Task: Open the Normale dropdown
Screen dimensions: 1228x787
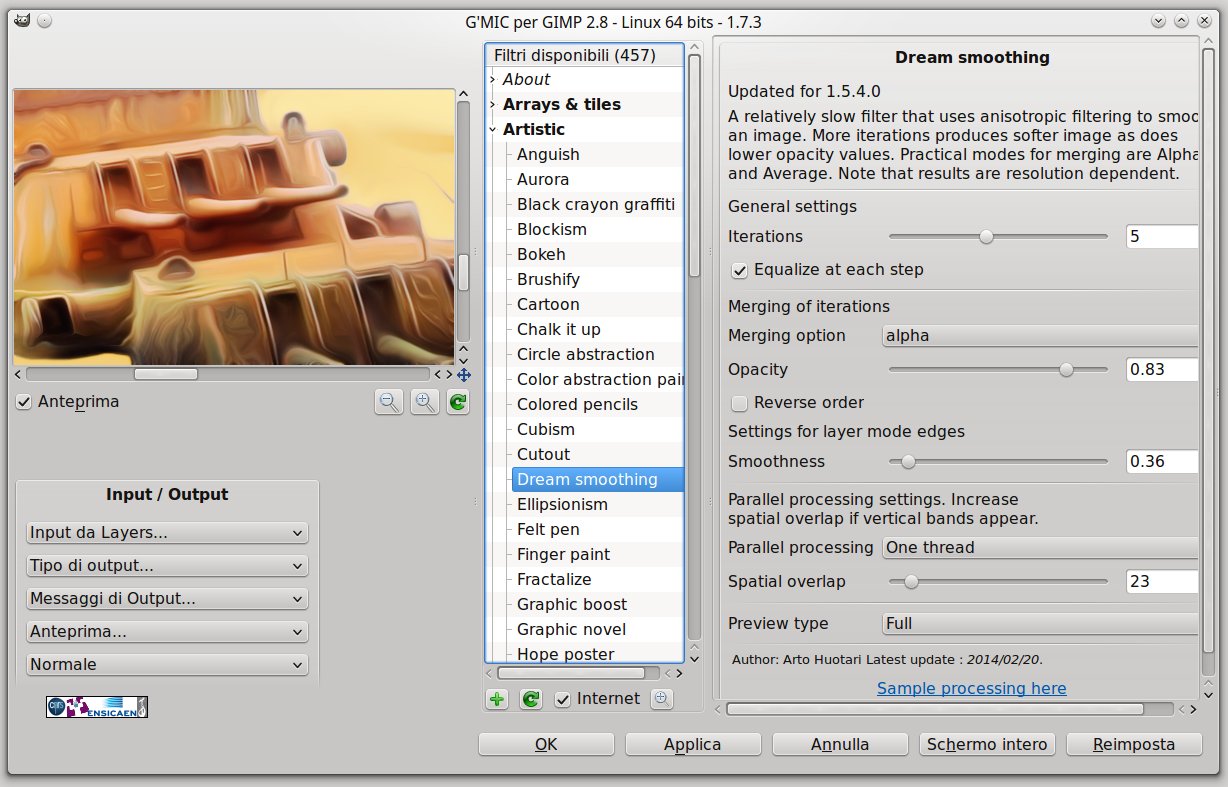Action: 167,665
